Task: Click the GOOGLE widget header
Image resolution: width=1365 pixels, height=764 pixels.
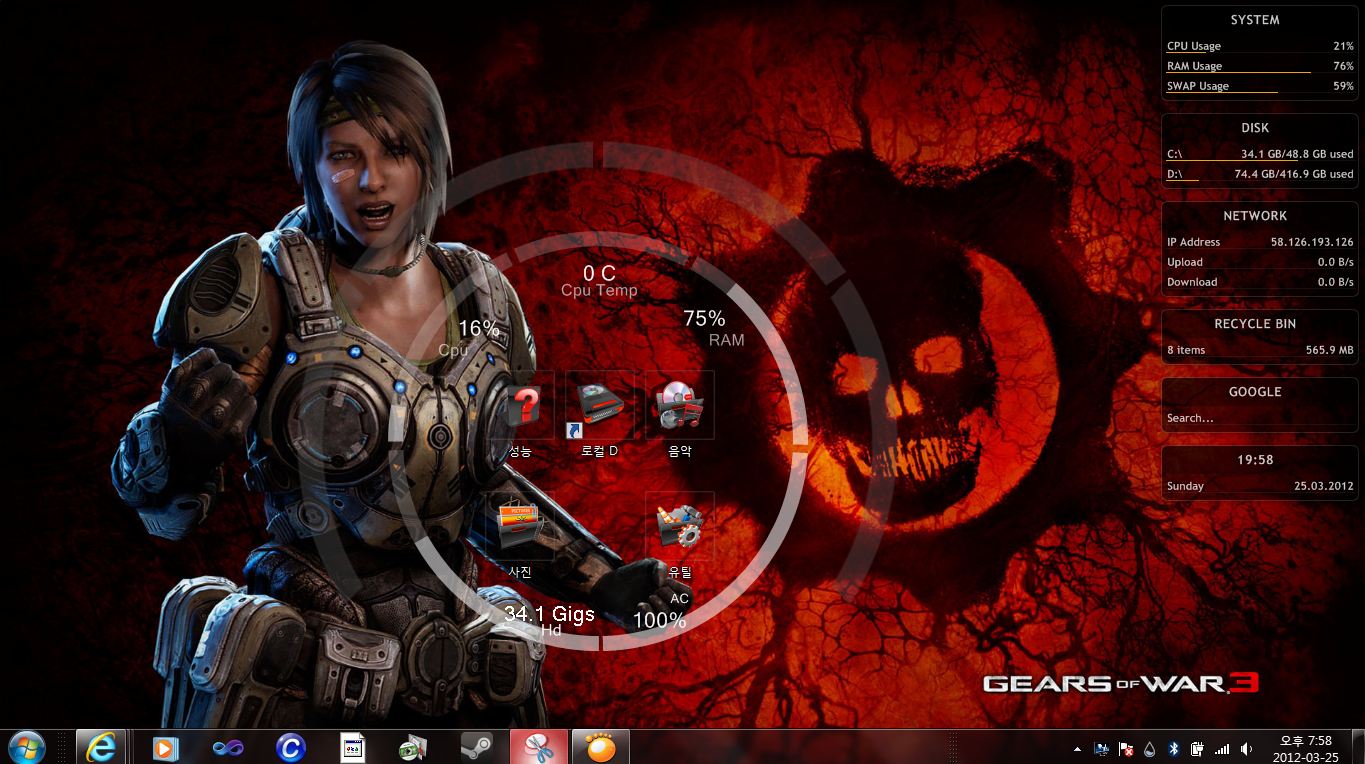Action: tap(1255, 392)
